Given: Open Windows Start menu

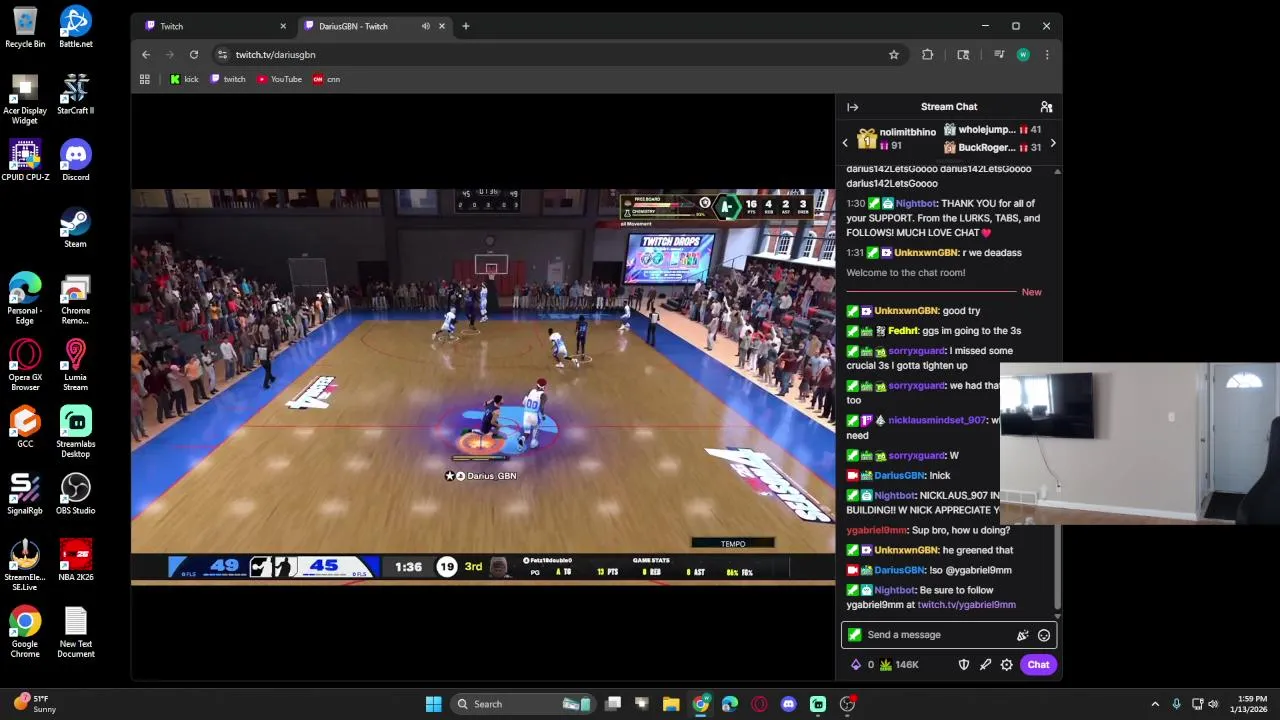Looking at the screenshot, I should click(433, 704).
